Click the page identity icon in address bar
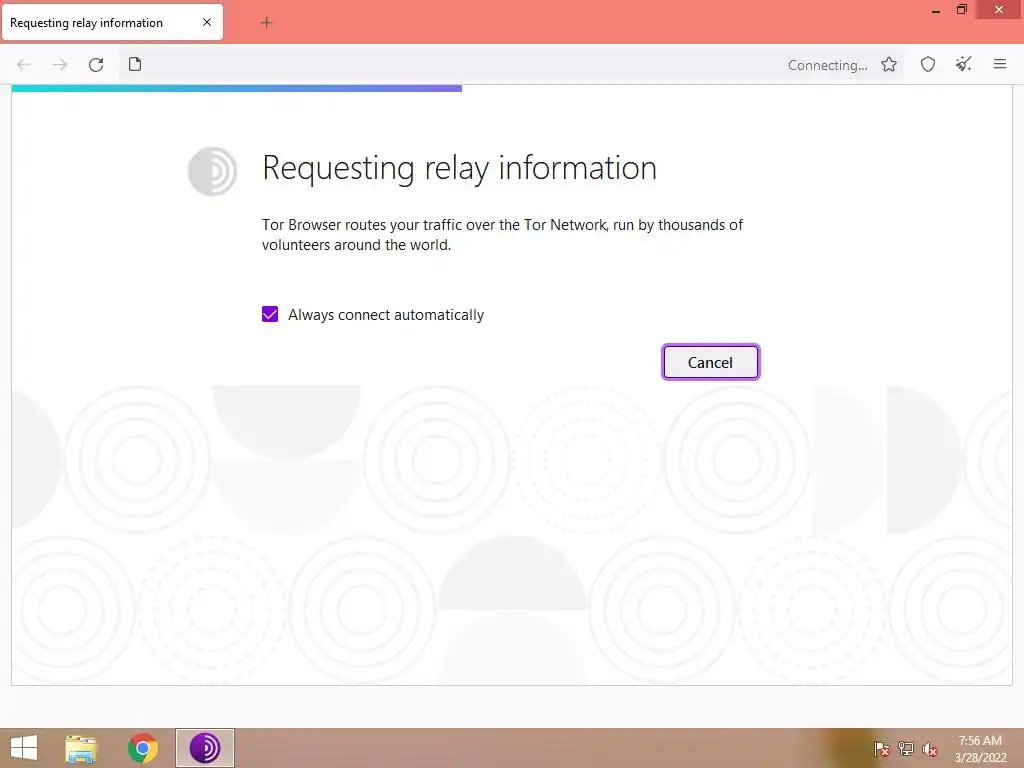Viewport: 1024px width, 768px height. (x=135, y=64)
